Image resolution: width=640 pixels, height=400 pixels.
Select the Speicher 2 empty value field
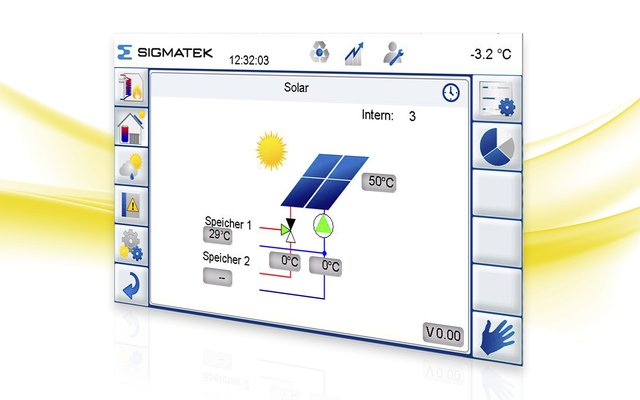tap(218, 277)
